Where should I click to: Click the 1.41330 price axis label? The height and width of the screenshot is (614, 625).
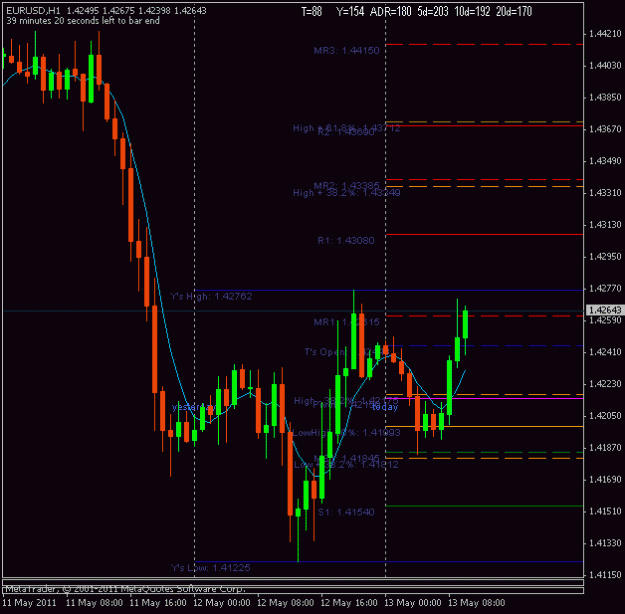pos(605,543)
